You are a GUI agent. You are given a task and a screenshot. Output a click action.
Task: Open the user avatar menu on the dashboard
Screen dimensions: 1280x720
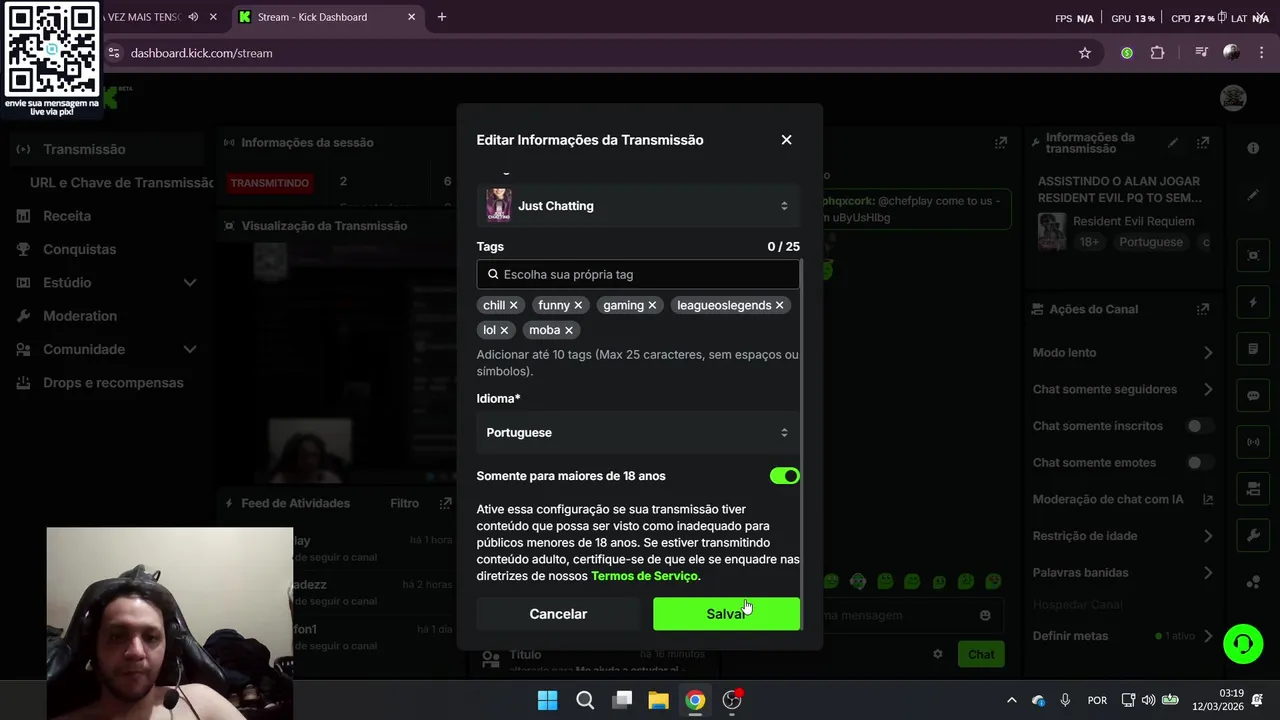[1233, 98]
